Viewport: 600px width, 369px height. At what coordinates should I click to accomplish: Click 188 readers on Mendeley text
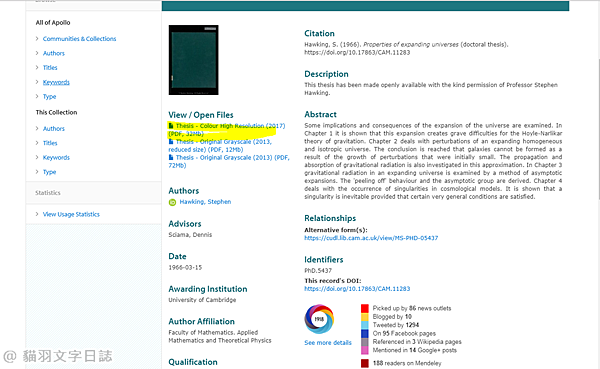click(x=407, y=363)
